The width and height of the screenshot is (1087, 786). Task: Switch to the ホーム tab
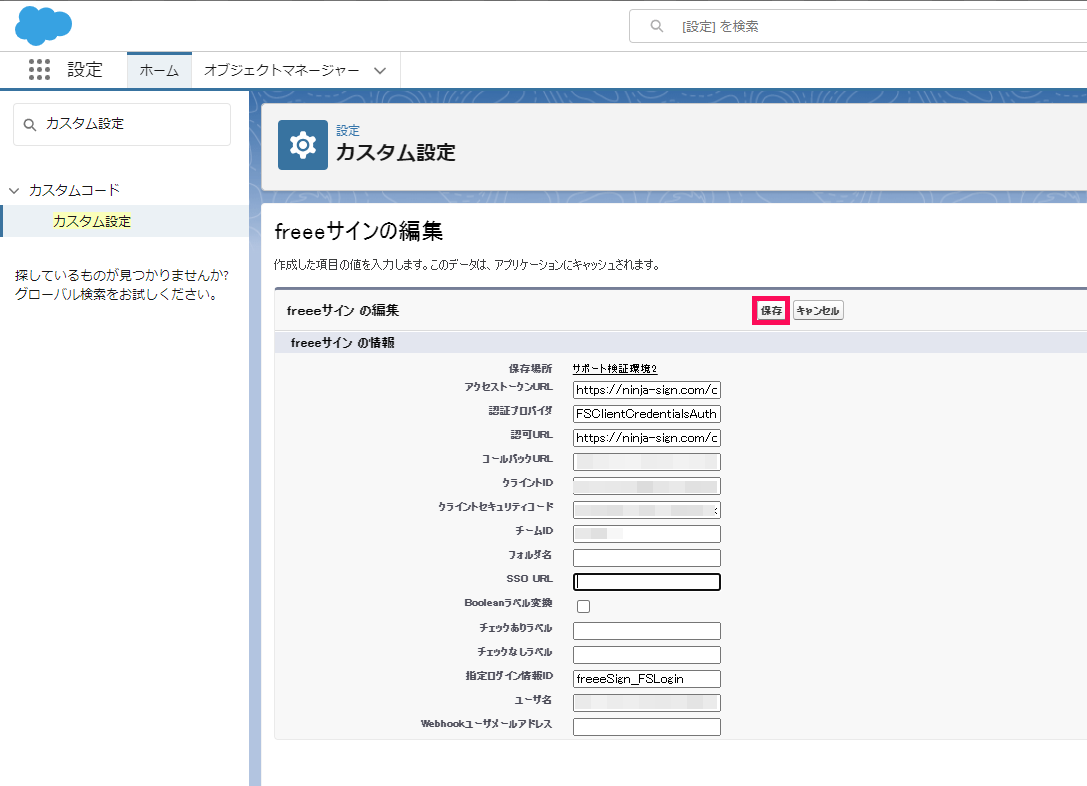[159, 70]
